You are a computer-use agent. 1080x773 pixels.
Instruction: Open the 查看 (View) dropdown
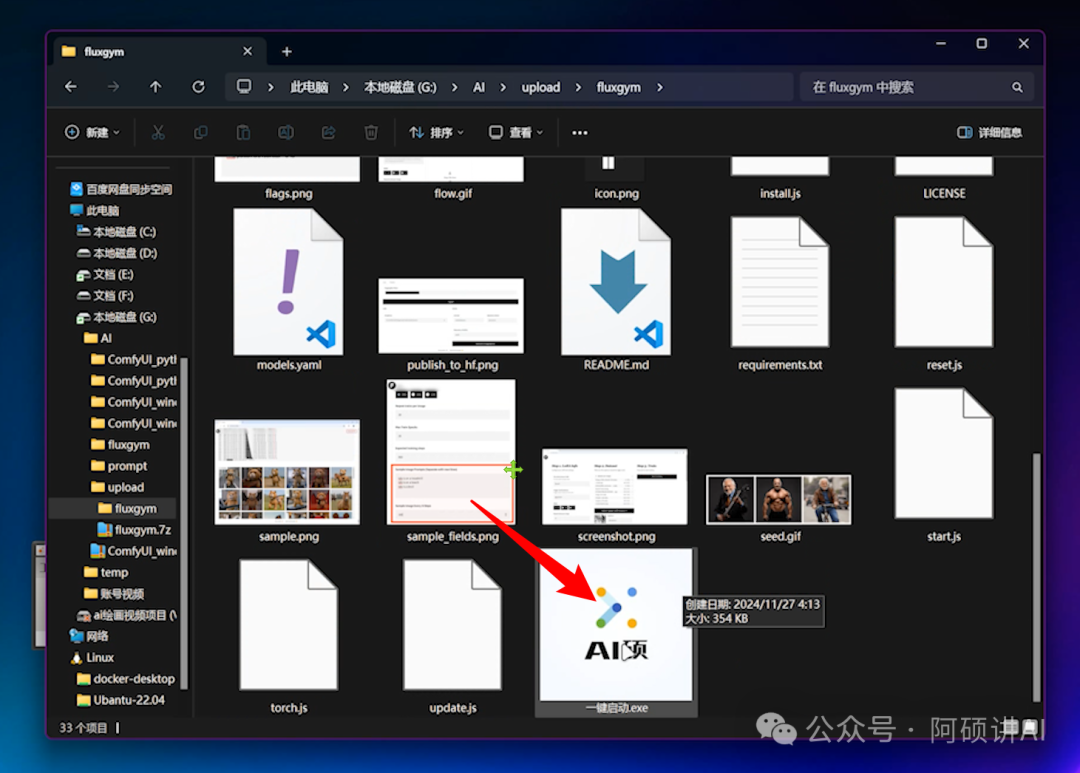click(516, 132)
